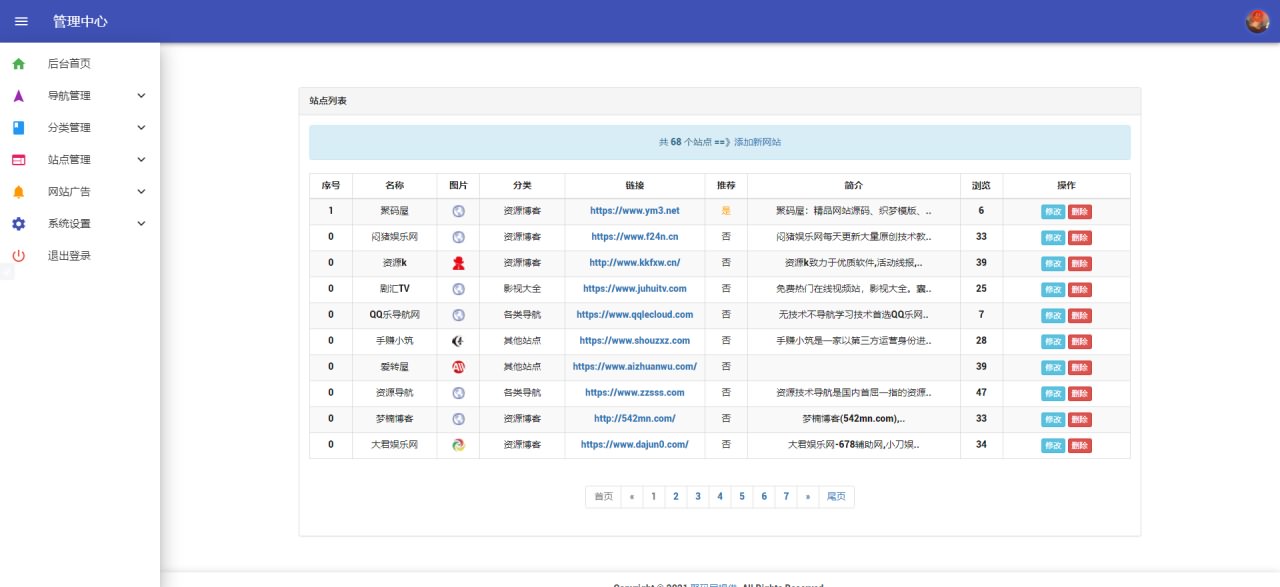Click 删除 button for 大君娱乐网 row
1280x587 pixels.
point(1079,445)
